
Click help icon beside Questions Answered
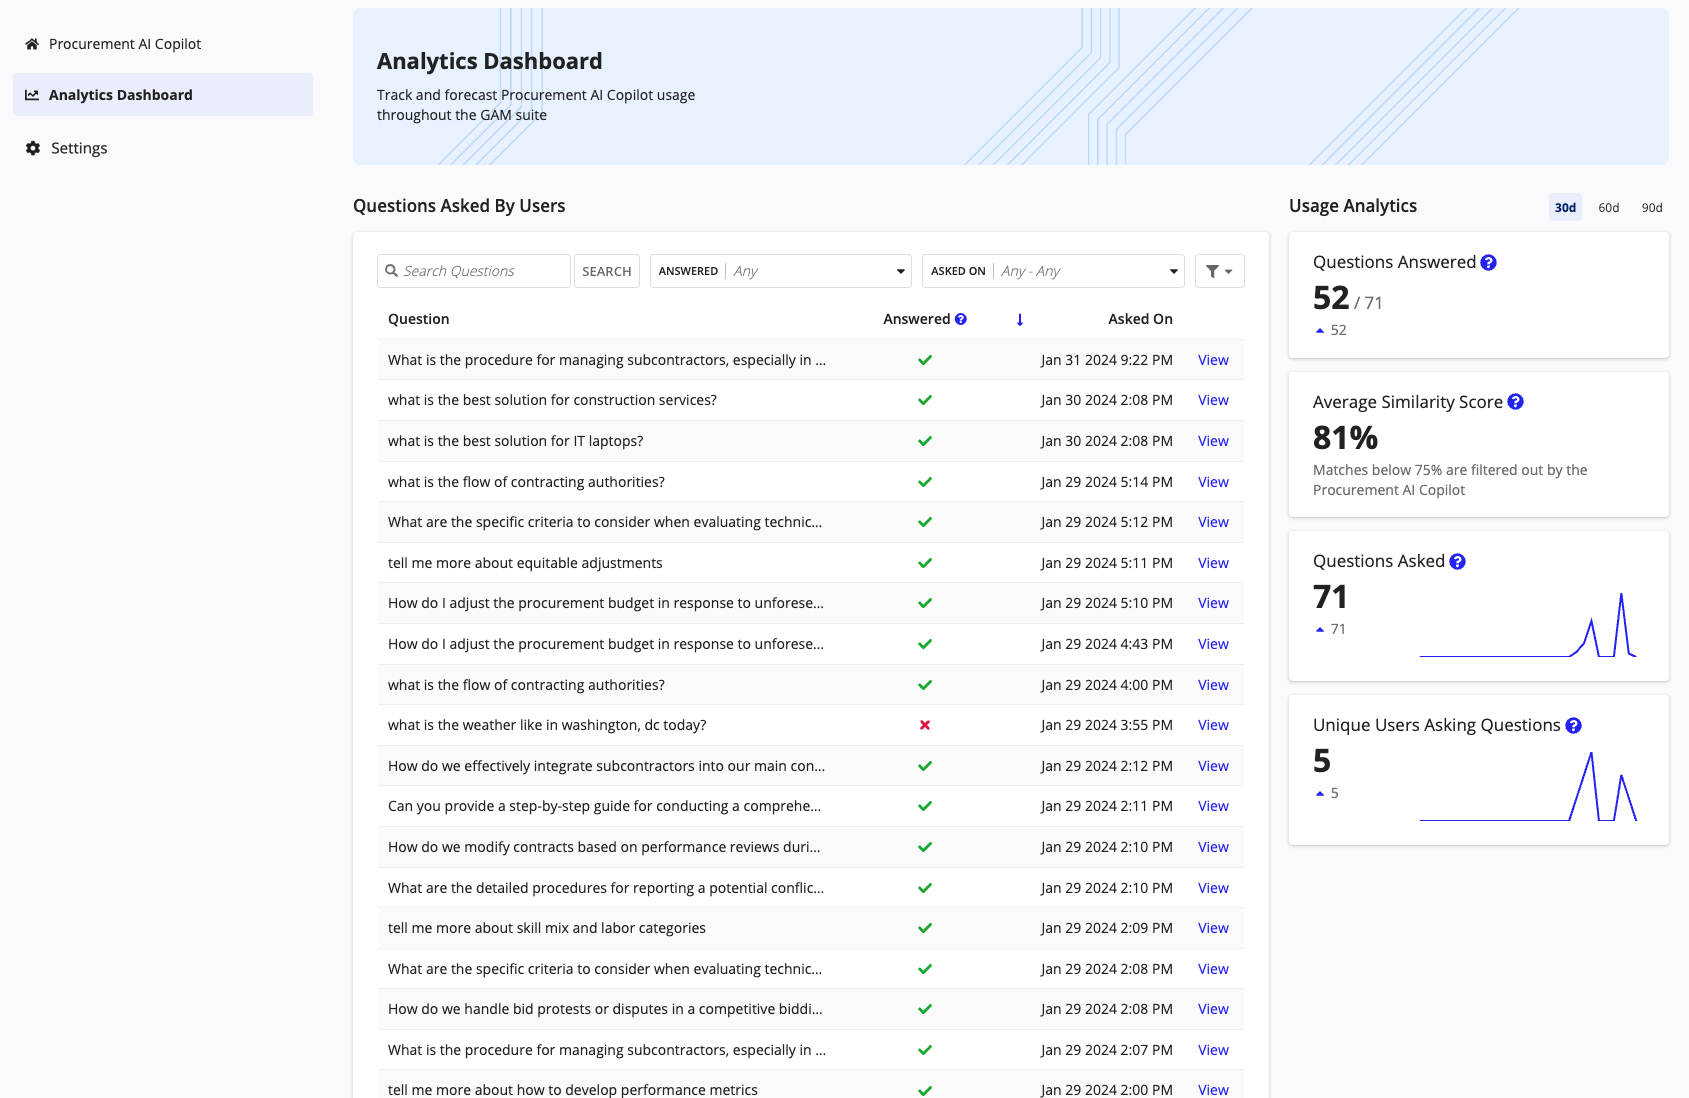click(1489, 262)
